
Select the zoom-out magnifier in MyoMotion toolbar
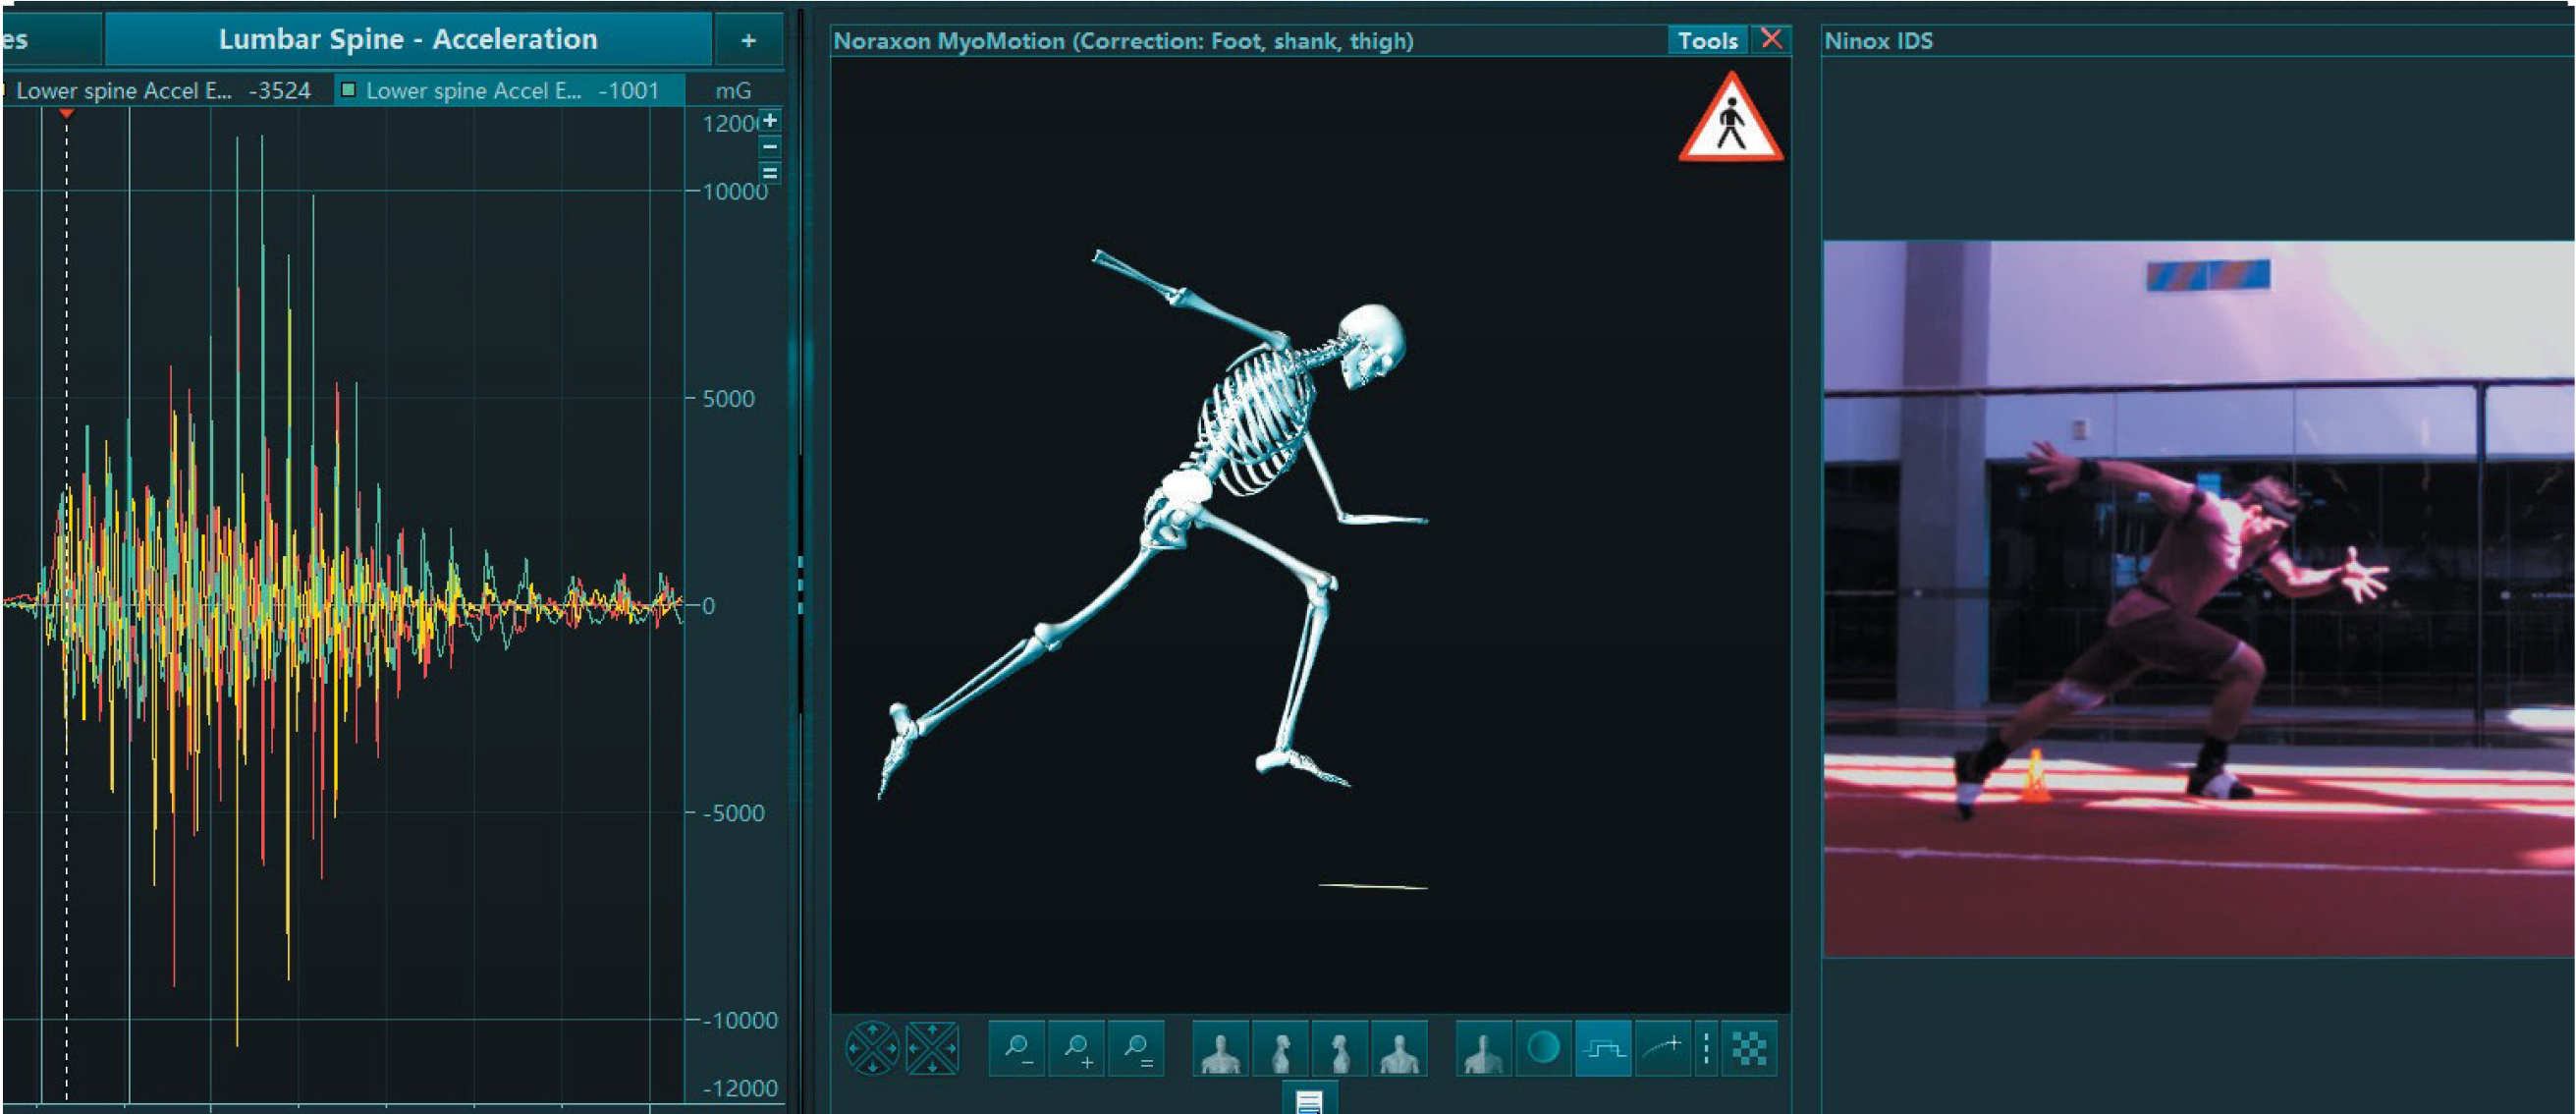point(1017,1049)
